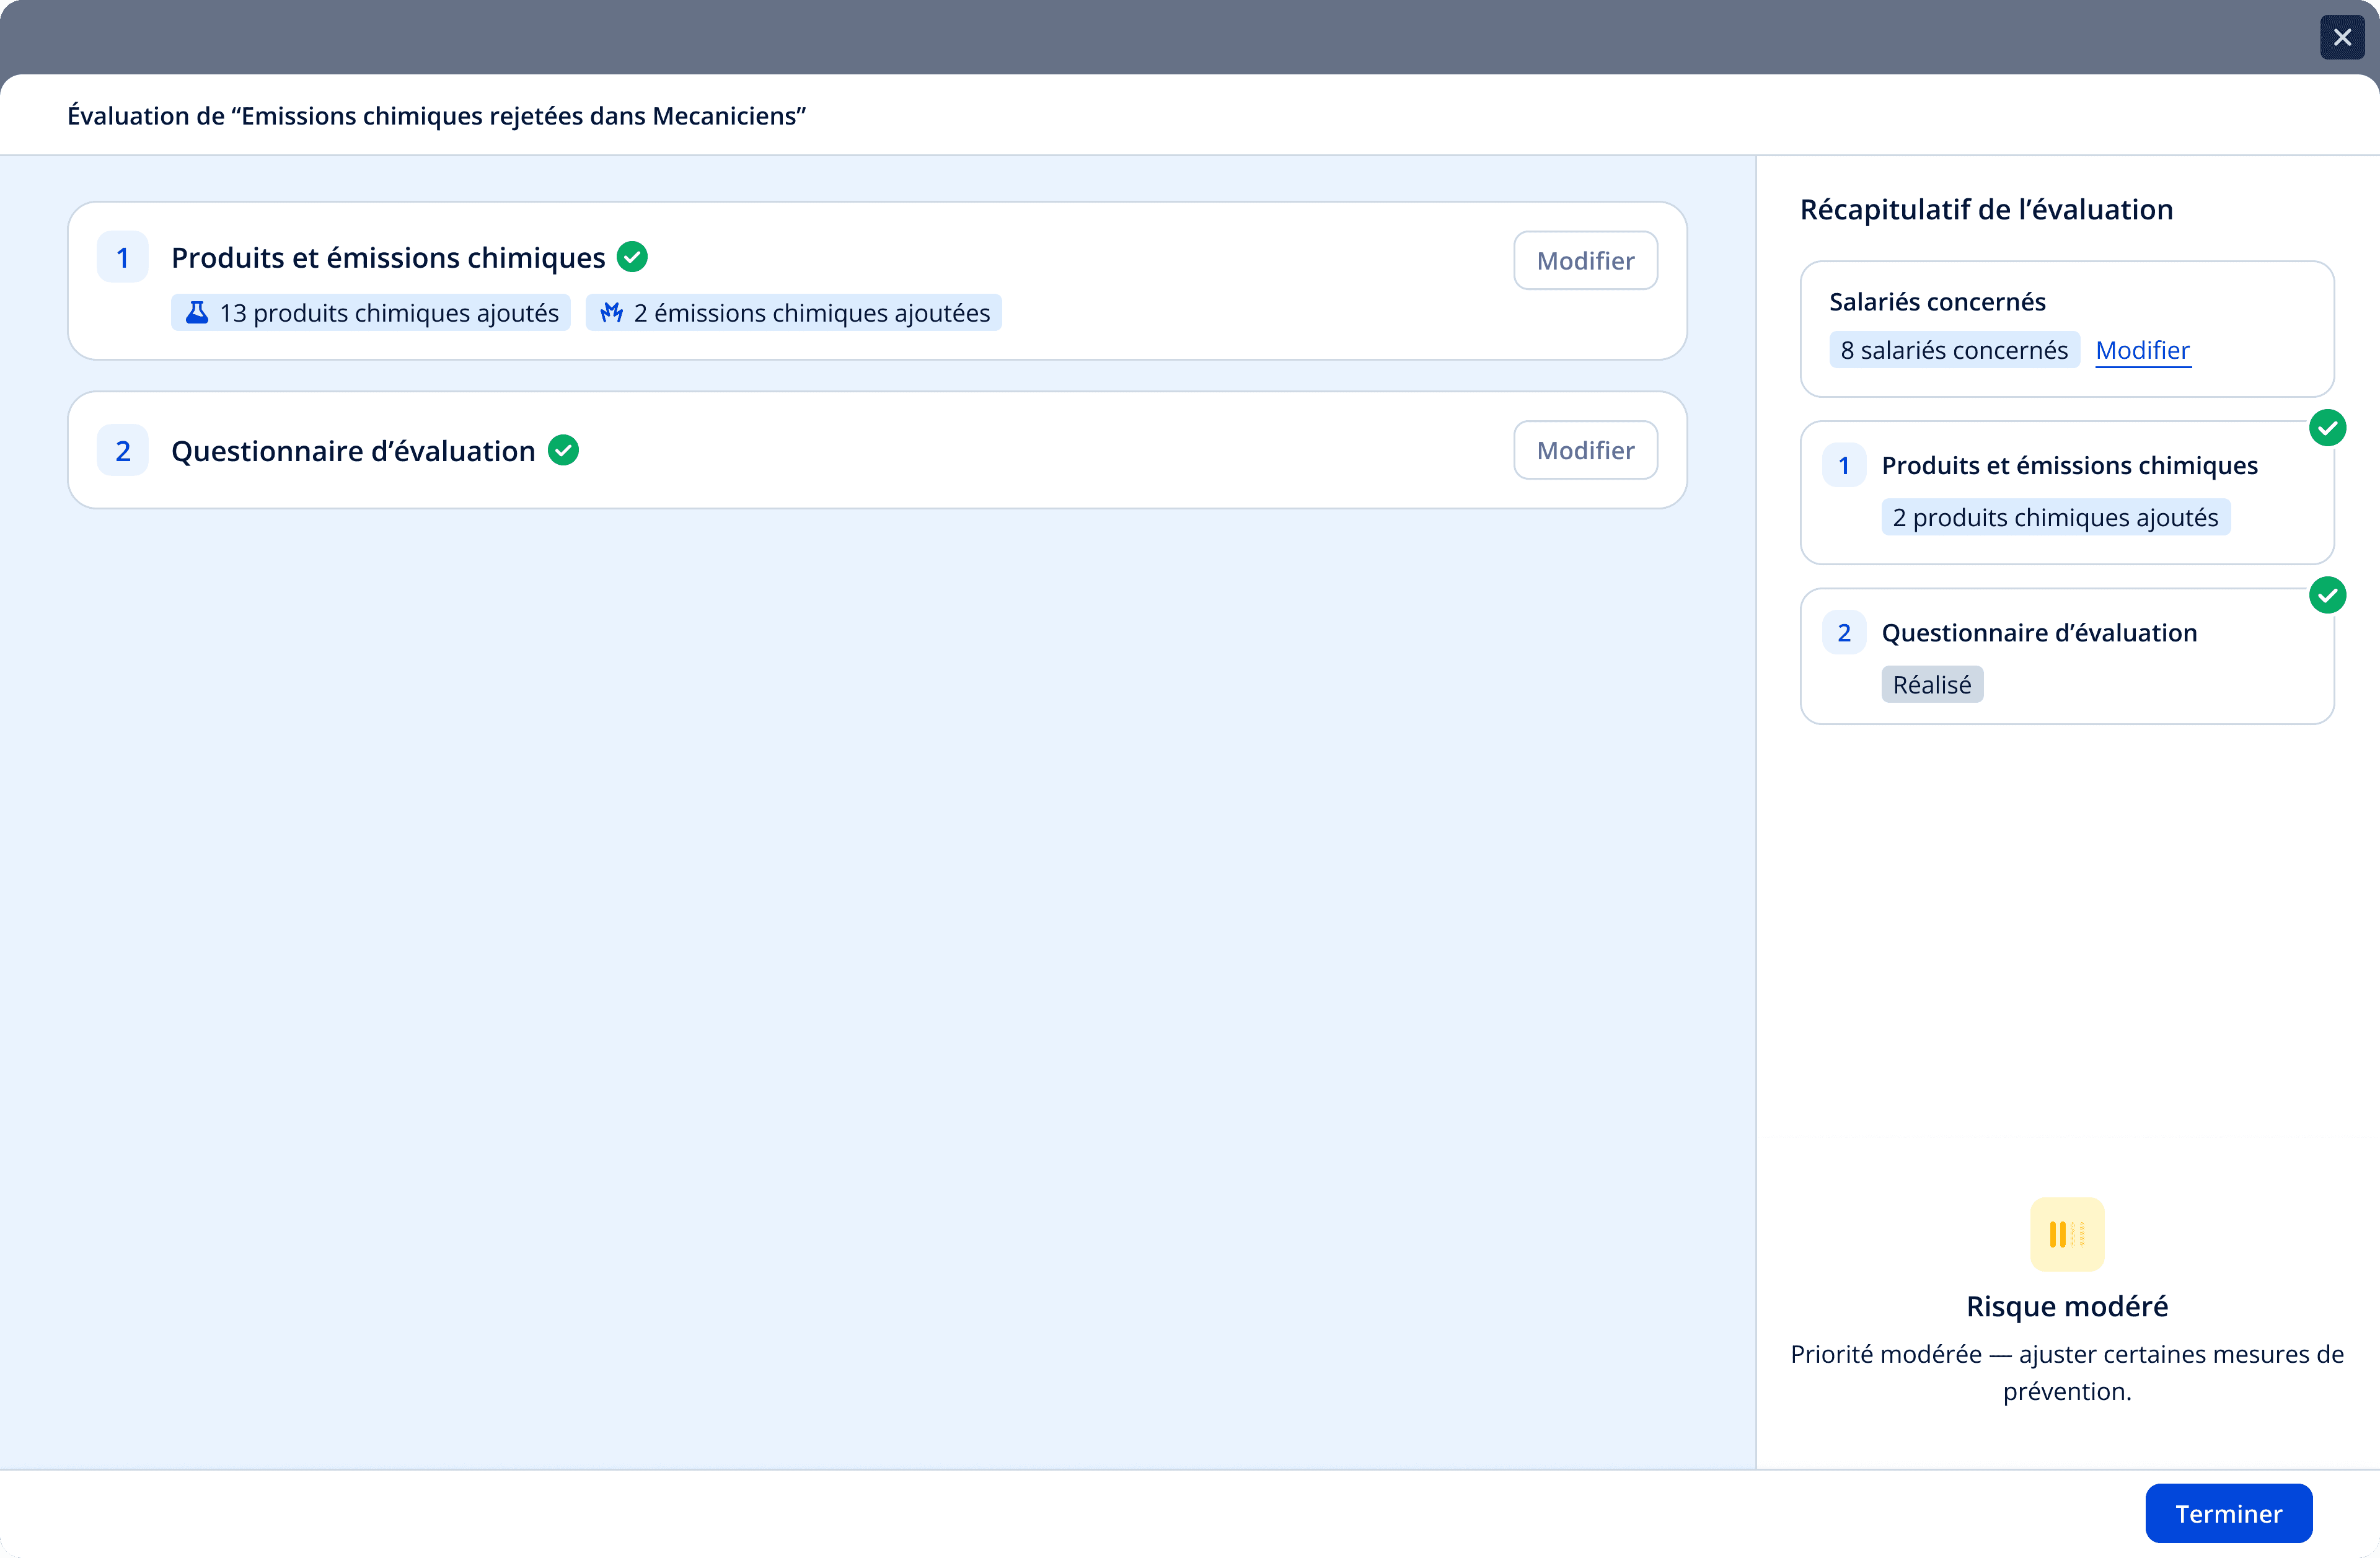The height and width of the screenshot is (1558, 2380).
Task: Close the evaluation dialog with the X
Action: coord(2341,38)
